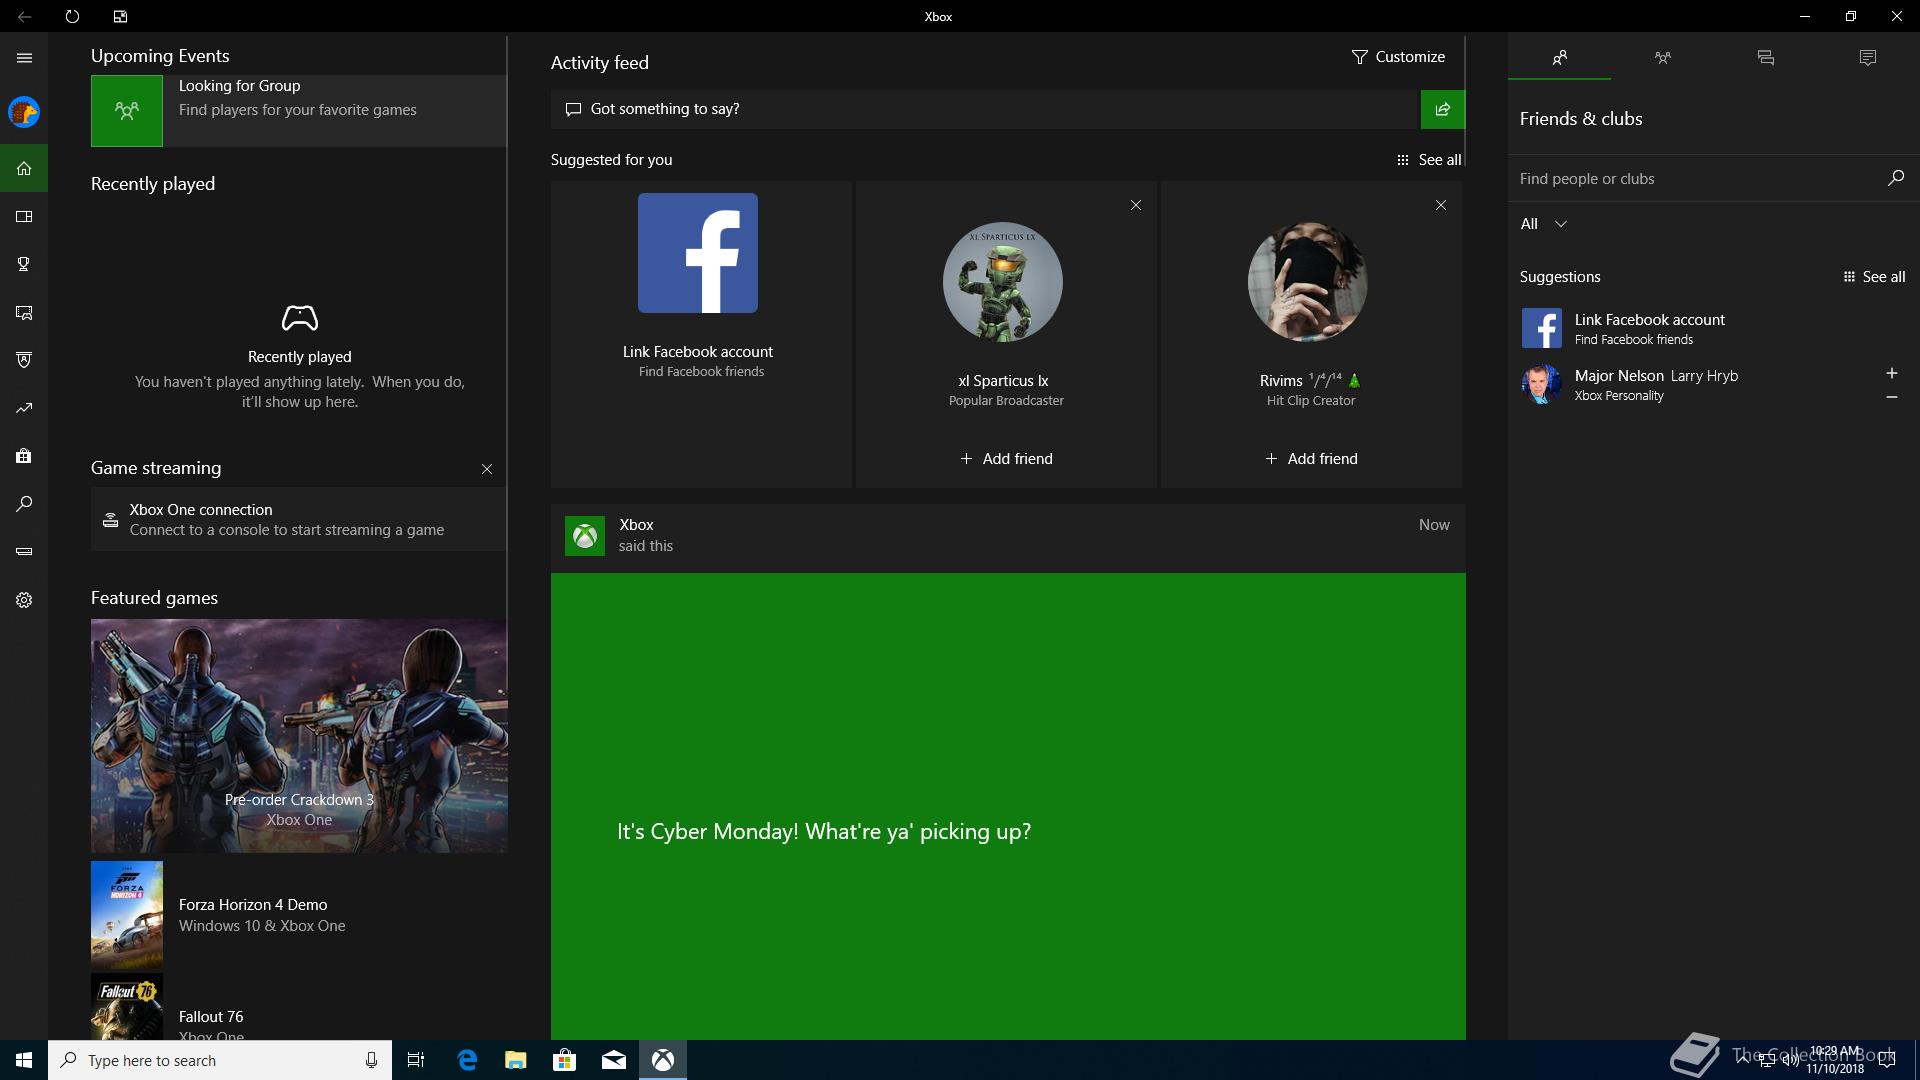Image resolution: width=1920 pixels, height=1080 pixels.
Task: Click the Find people or clubs field
Action: 1695,179
